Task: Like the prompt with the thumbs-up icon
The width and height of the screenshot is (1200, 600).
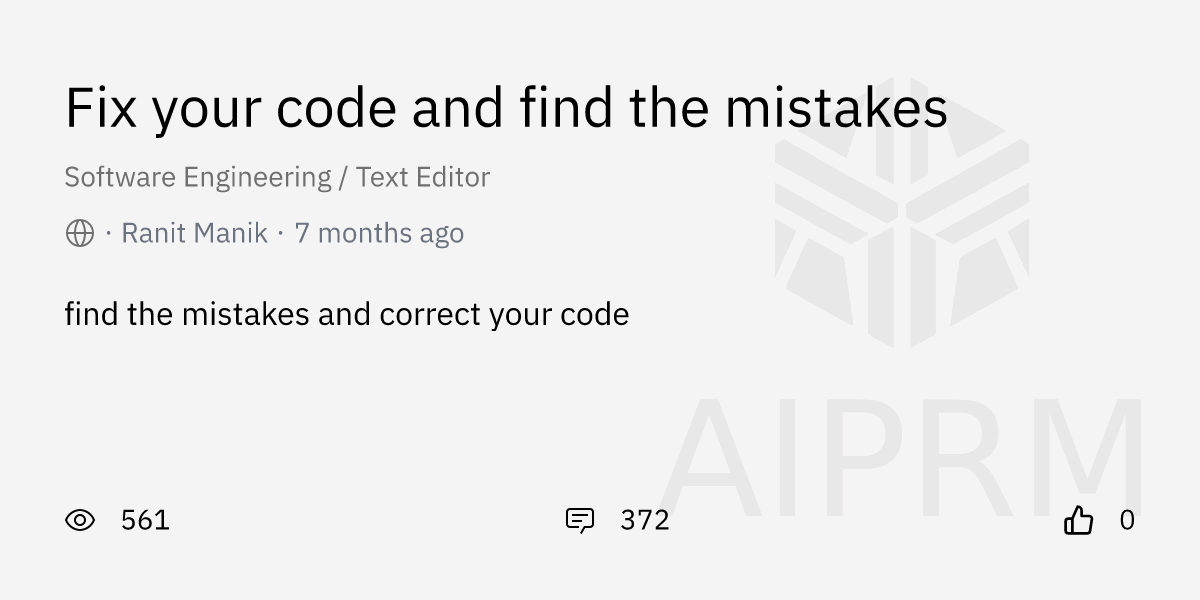Action: tap(1078, 520)
